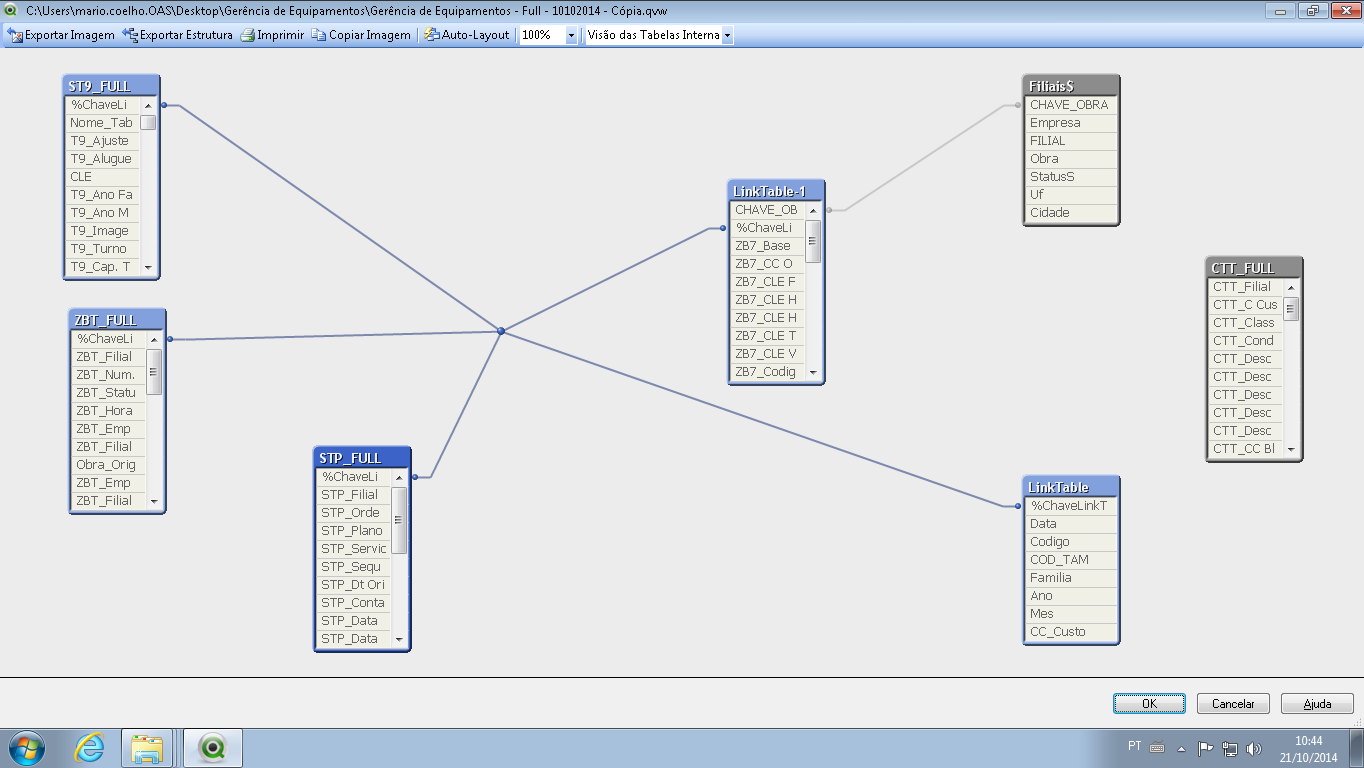Click scrollbar thumb in CTT_FULL table
This screenshot has height=768, width=1364.
1291,308
